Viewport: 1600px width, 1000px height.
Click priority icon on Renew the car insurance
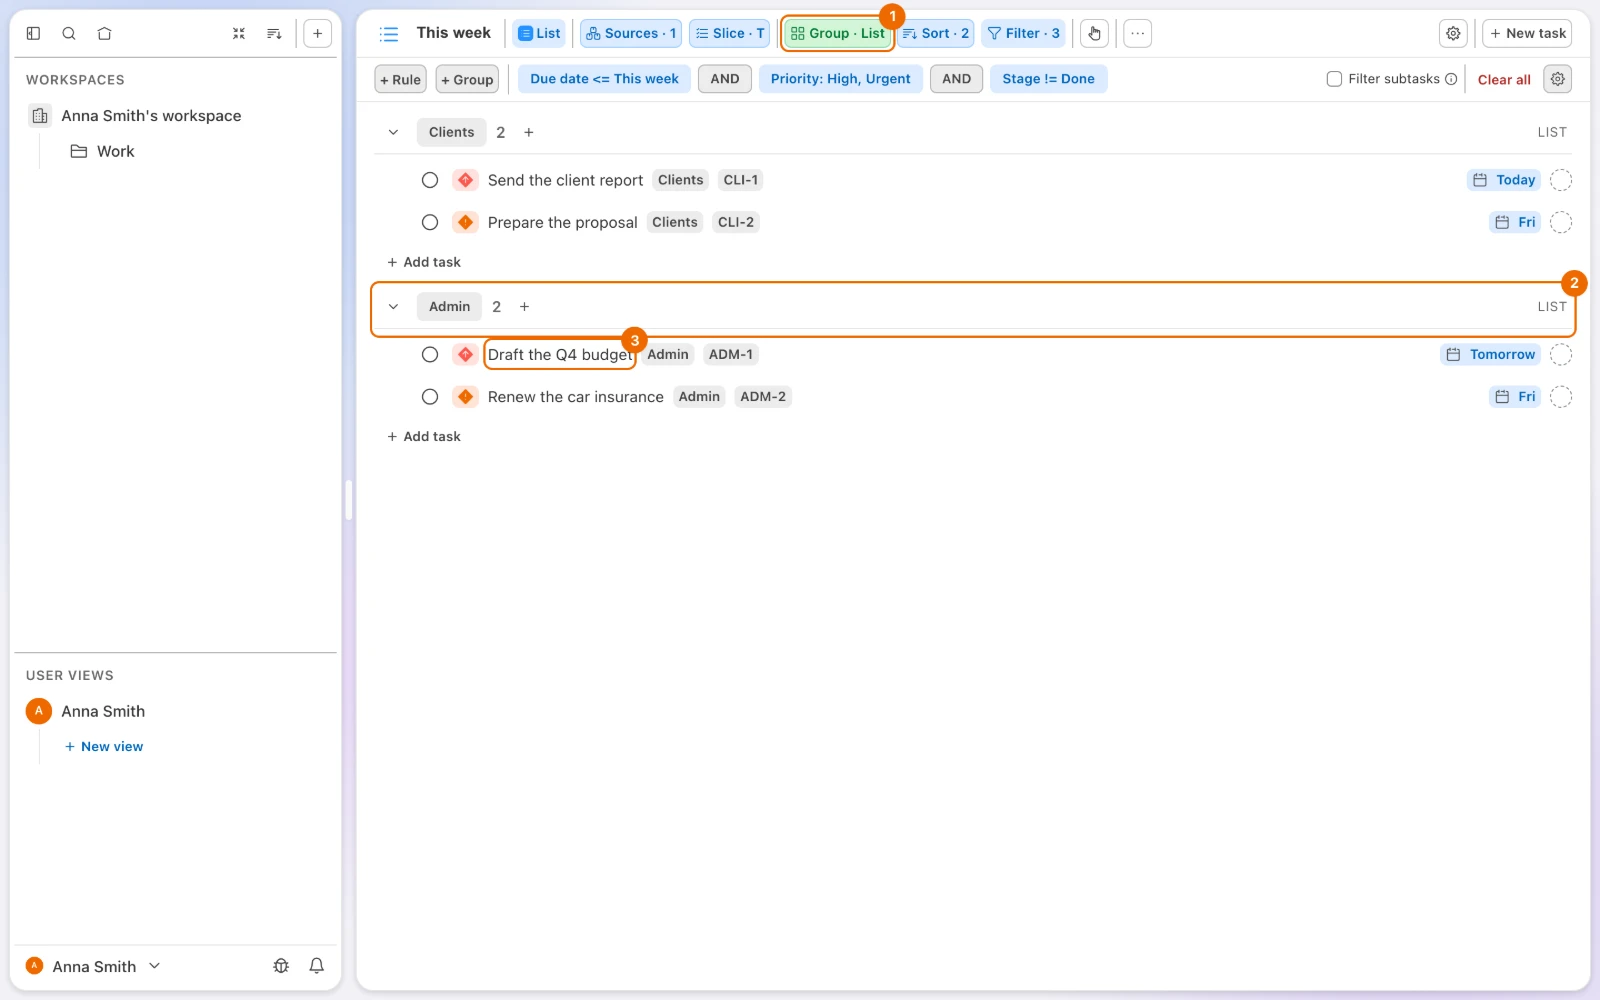coord(465,397)
